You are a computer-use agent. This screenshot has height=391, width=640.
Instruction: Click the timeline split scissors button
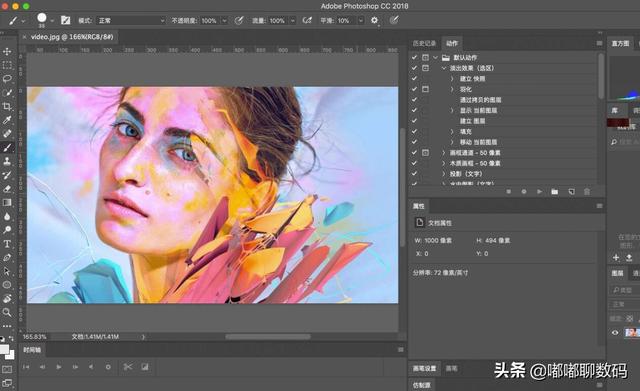tap(128, 367)
